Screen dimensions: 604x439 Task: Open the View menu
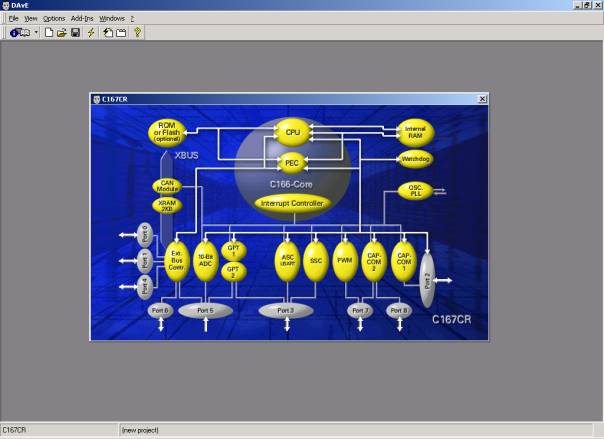tap(31, 18)
